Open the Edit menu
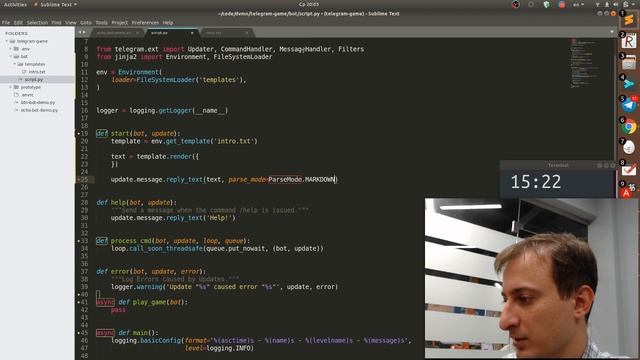Screen dimensions: 640x360 tap(18, 22)
